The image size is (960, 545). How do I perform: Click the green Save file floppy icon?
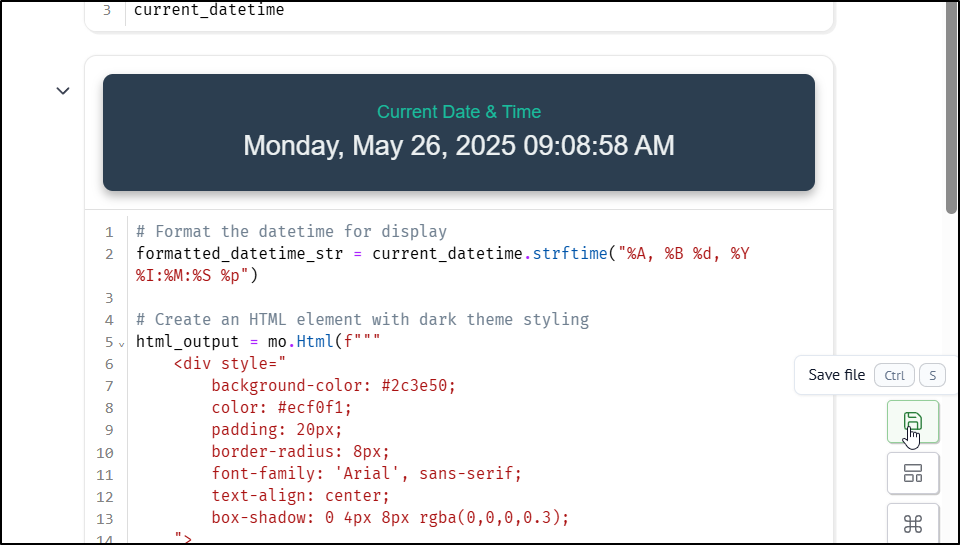[x=913, y=422]
